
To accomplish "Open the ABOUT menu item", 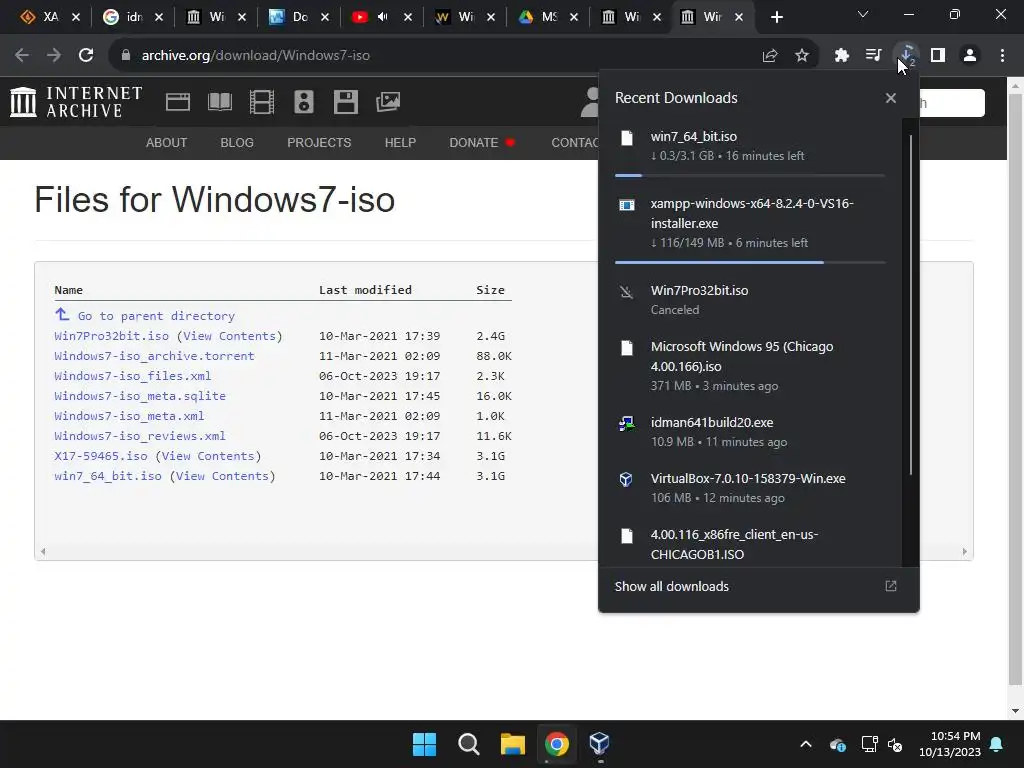I will tap(167, 142).
